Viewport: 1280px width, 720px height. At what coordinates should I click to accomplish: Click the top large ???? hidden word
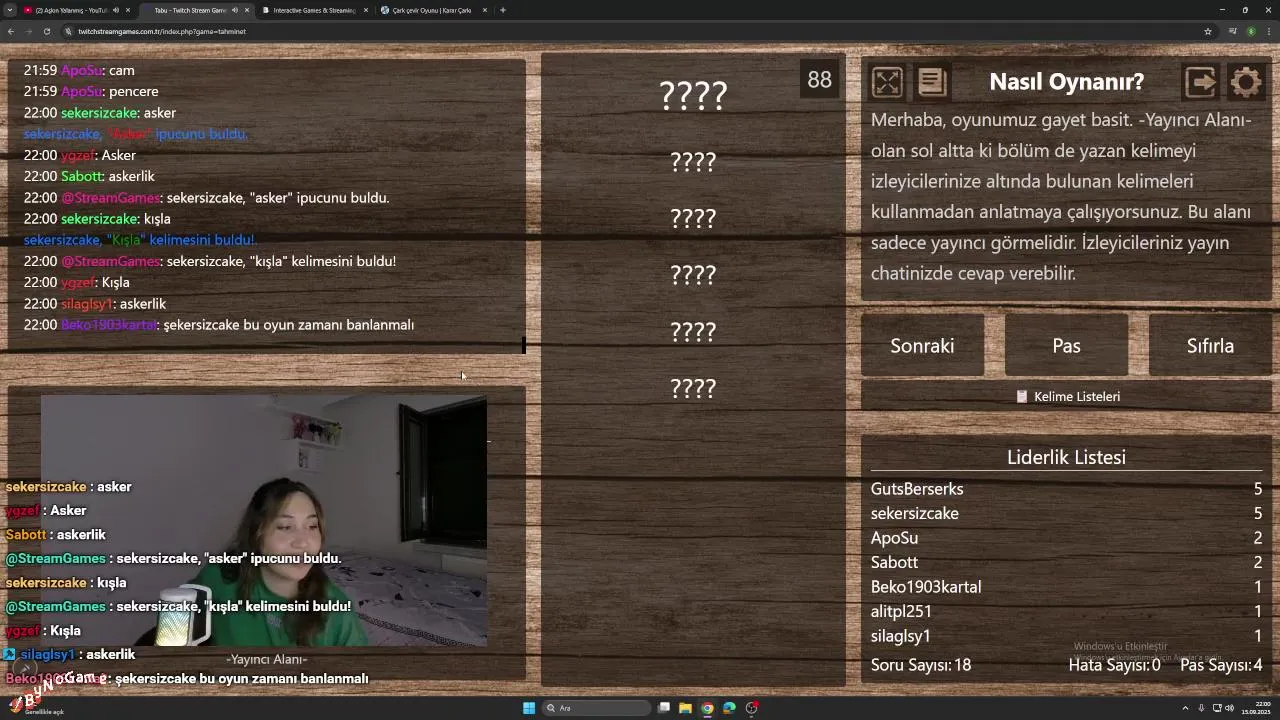(693, 96)
